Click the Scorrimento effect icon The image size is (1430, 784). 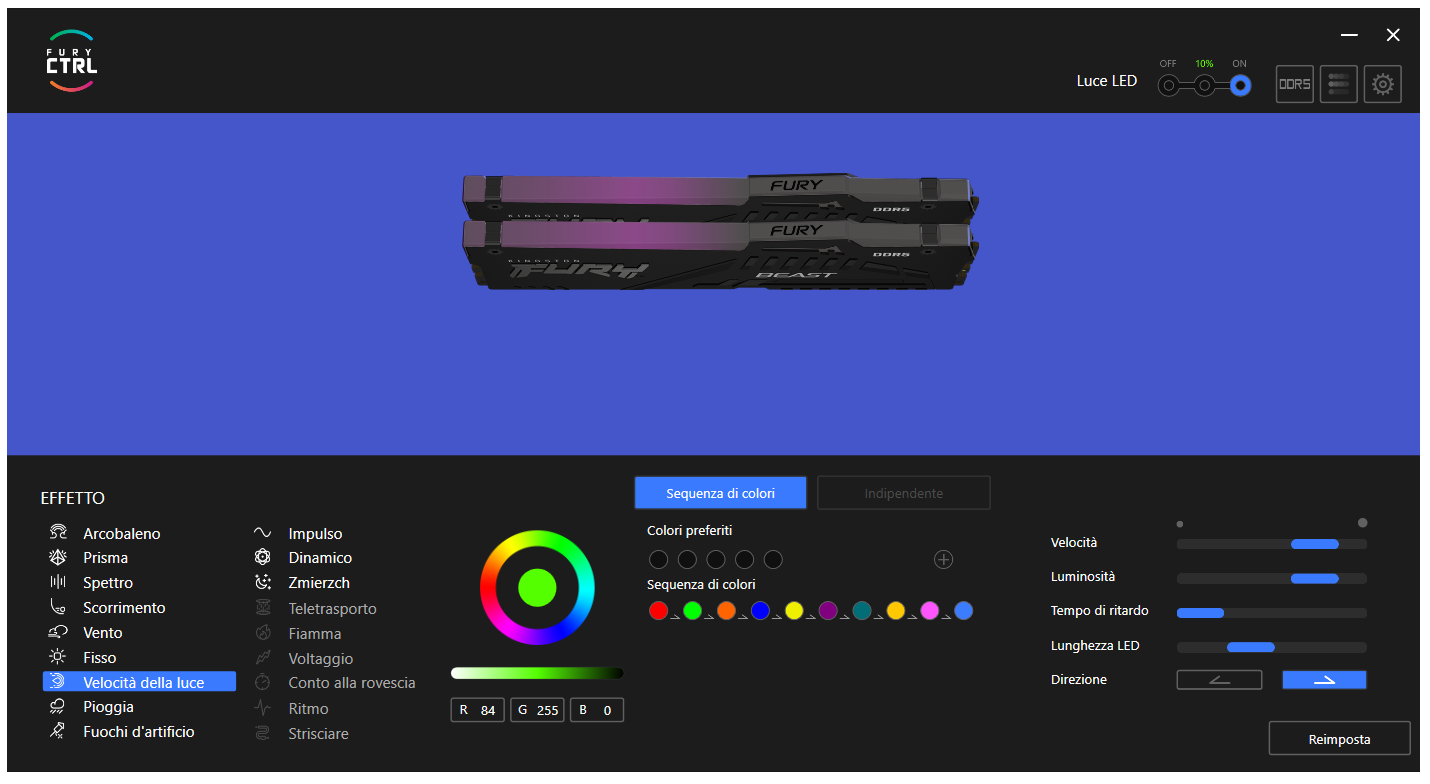click(x=58, y=607)
